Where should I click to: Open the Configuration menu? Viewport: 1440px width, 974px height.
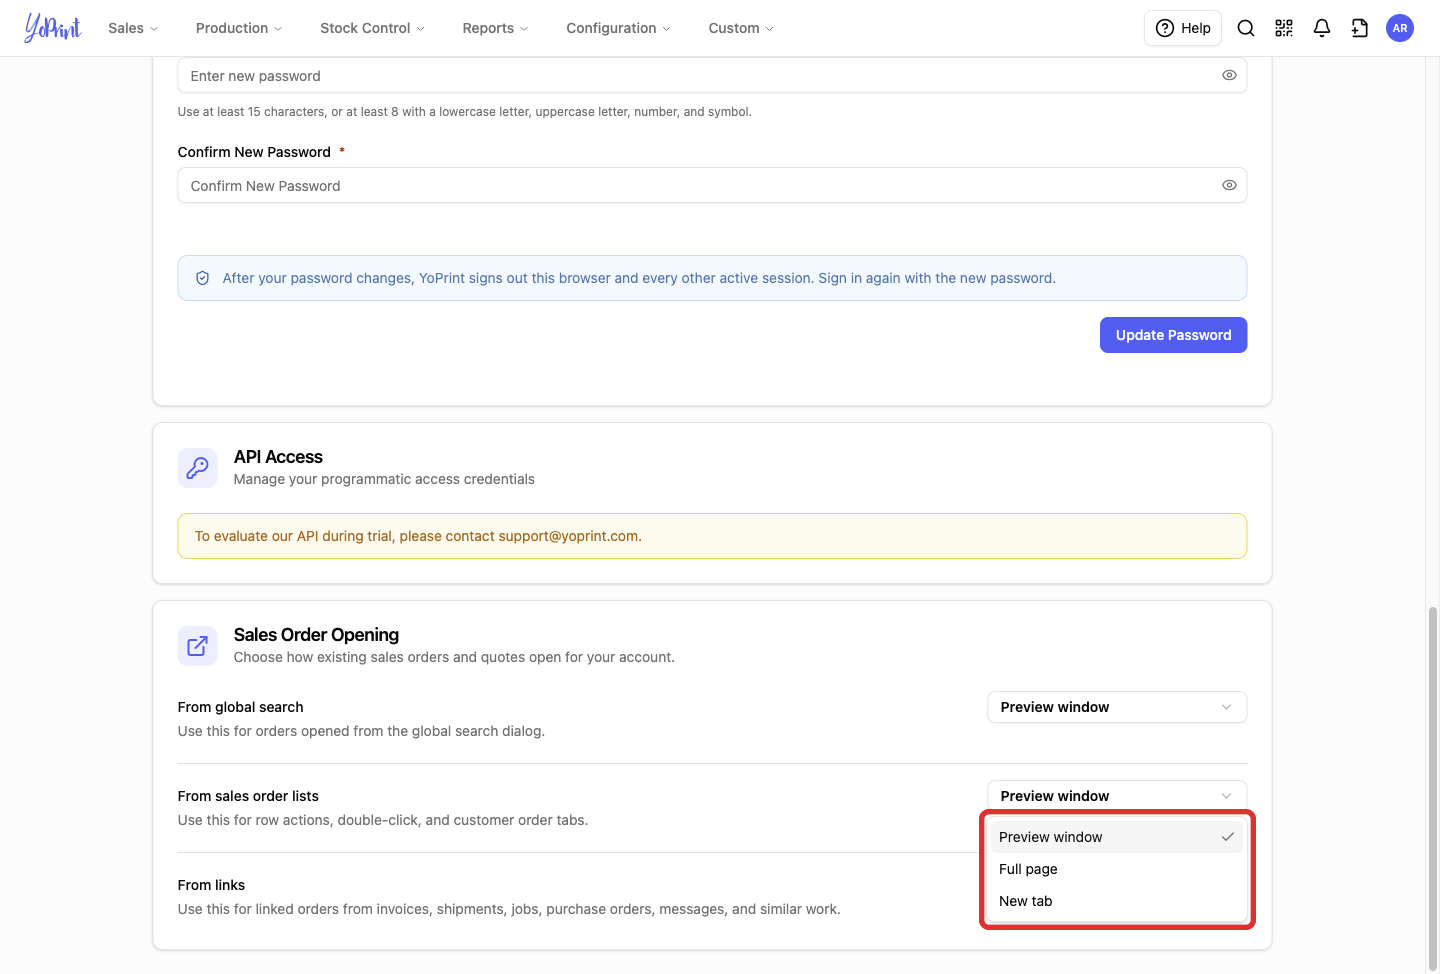point(618,28)
